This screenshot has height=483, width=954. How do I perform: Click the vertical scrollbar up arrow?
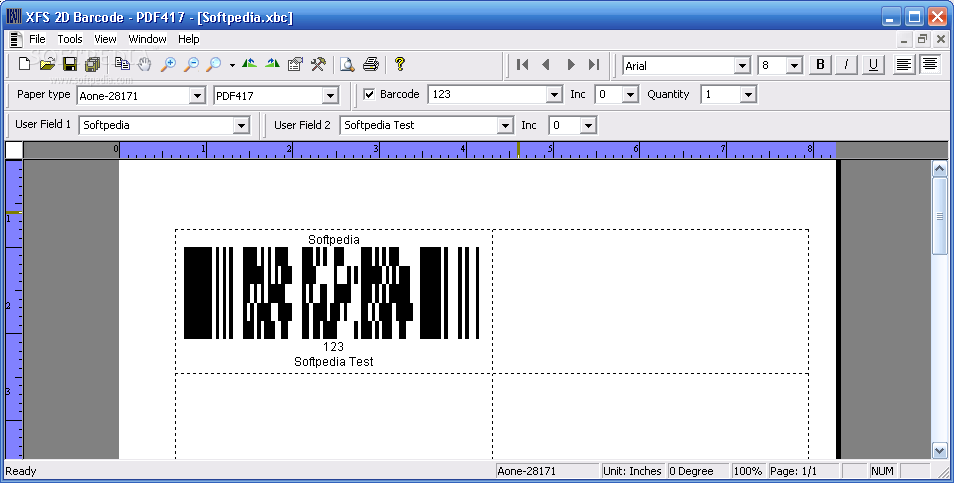tap(939, 169)
